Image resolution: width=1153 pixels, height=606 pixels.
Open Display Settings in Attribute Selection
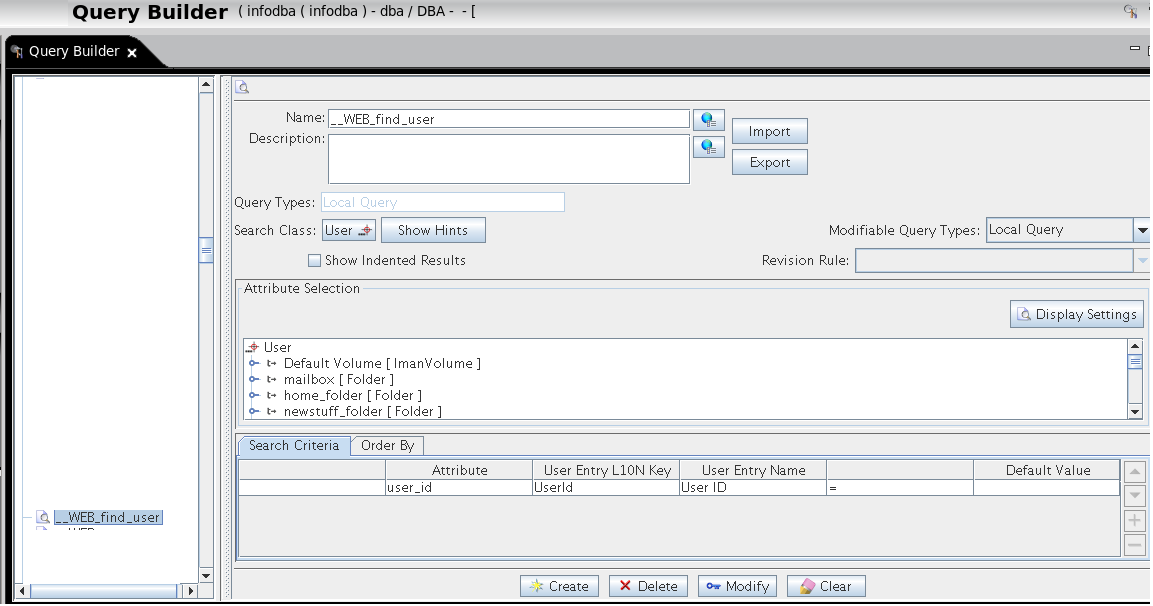tap(1076, 313)
